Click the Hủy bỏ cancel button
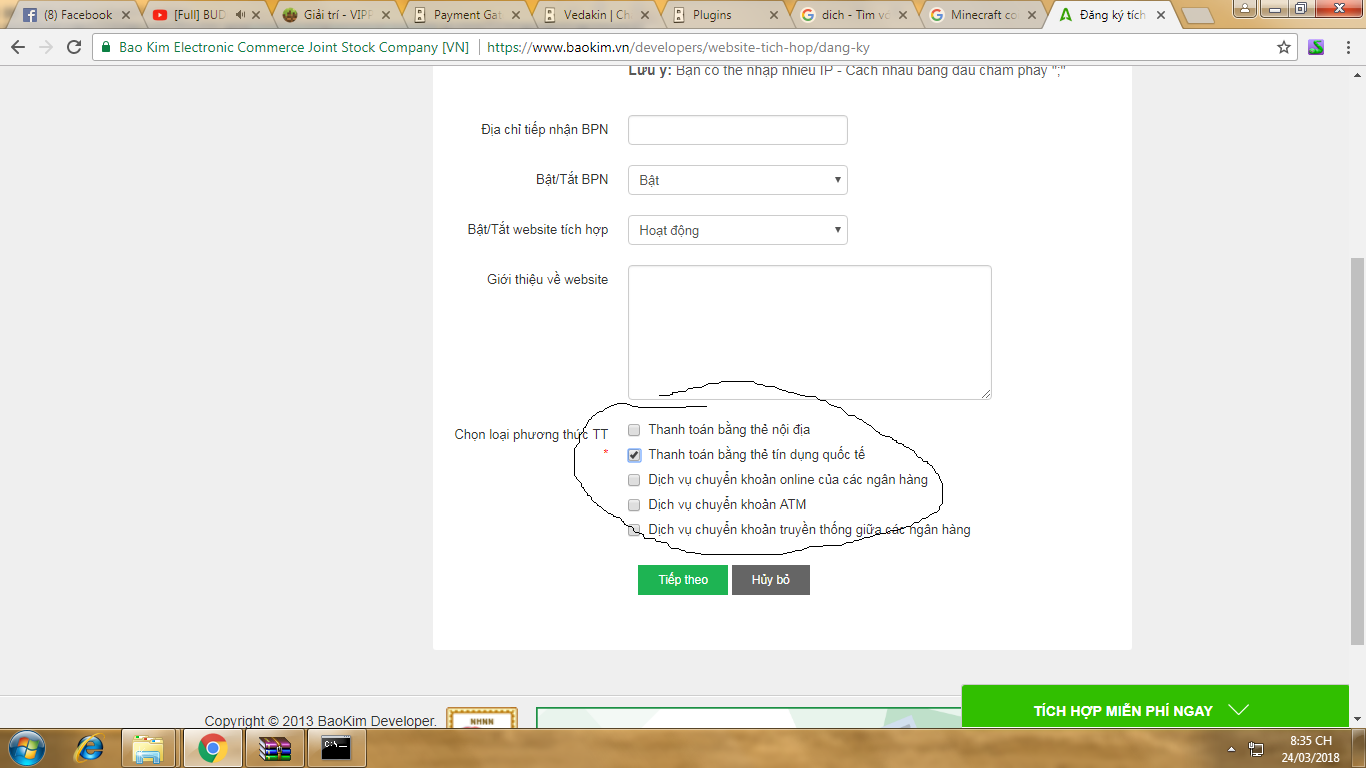 point(771,580)
